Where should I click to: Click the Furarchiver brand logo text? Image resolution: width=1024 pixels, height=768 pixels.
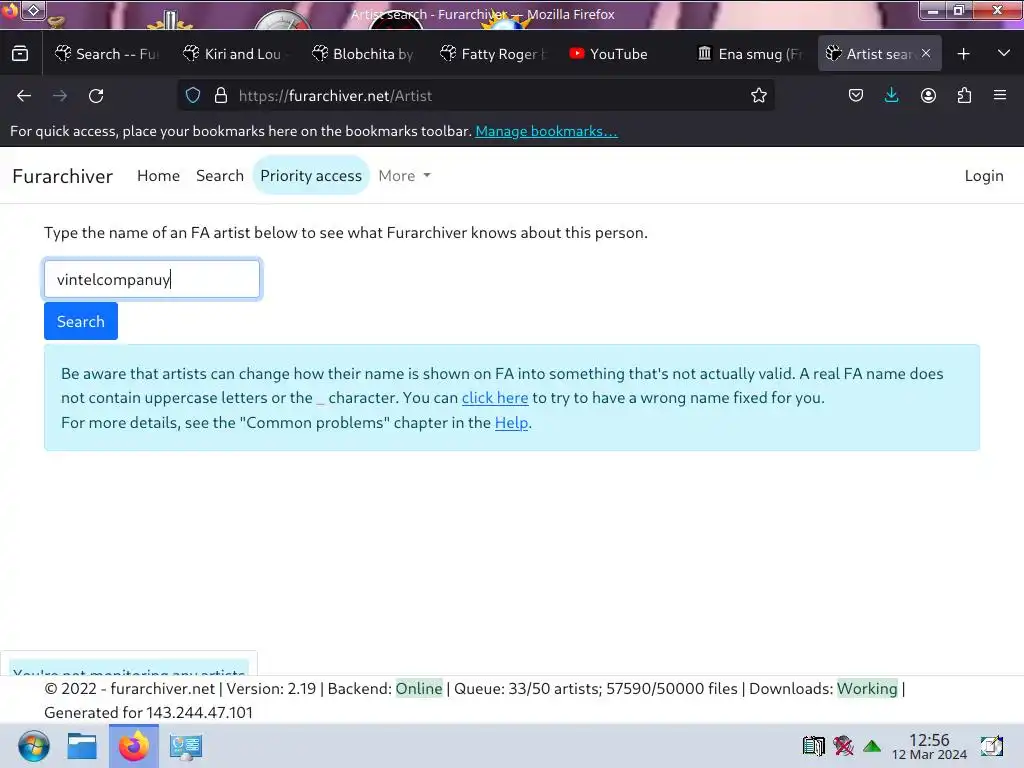click(x=63, y=176)
